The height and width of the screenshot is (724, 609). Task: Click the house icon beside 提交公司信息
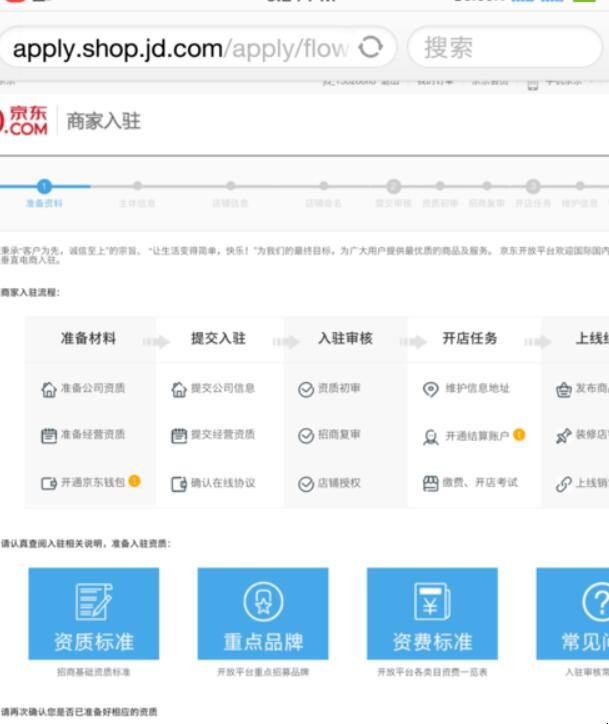click(179, 389)
